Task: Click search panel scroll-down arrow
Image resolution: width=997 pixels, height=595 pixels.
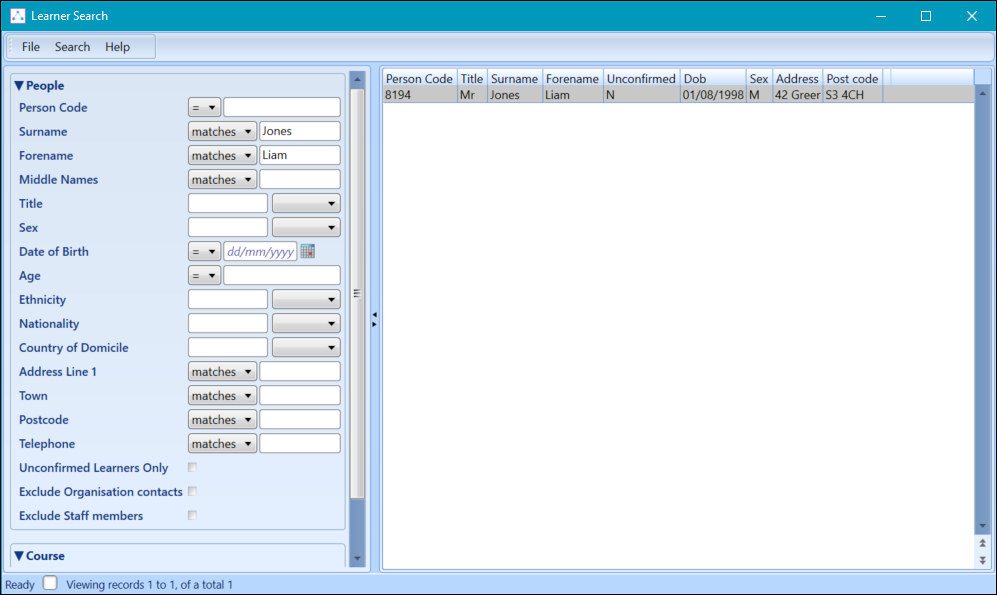Action: [357, 559]
